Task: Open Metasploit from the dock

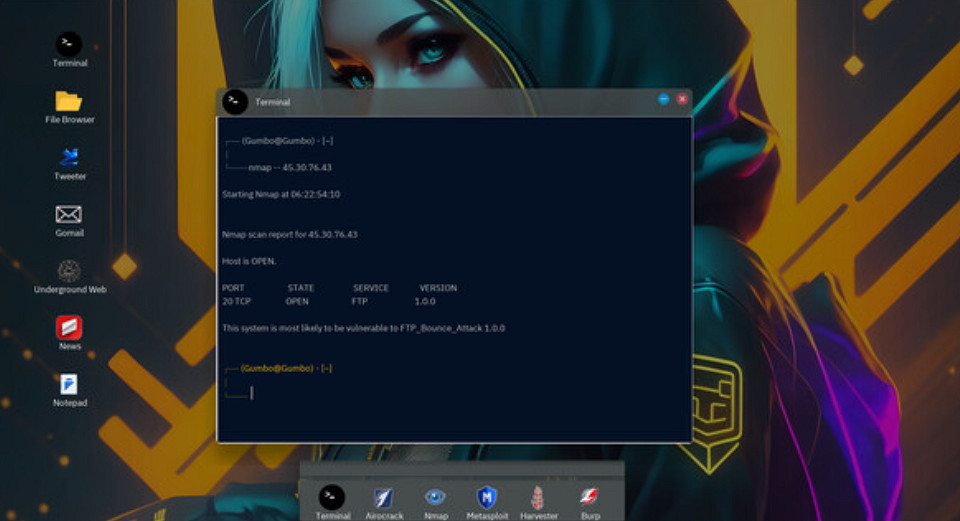Action: click(x=487, y=497)
